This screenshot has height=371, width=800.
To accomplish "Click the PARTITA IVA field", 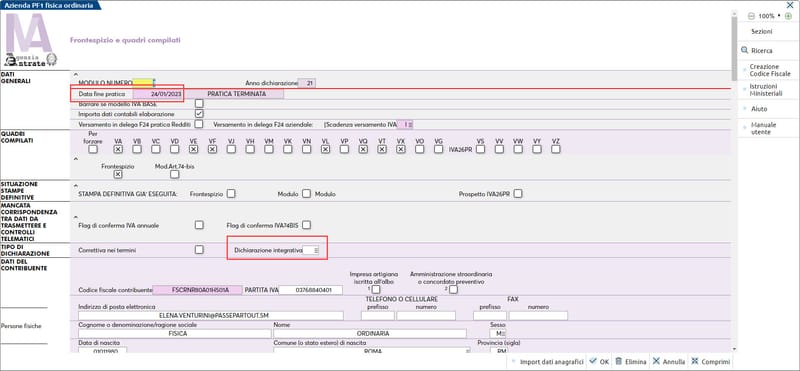I will coord(311,290).
